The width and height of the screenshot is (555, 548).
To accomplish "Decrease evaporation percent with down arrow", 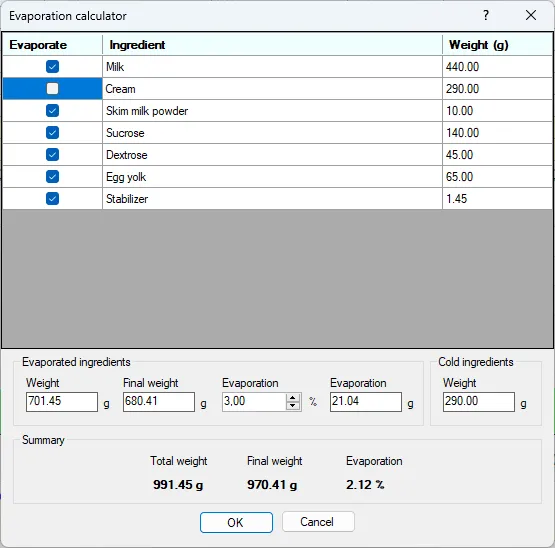I will click(x=293, y=406).
